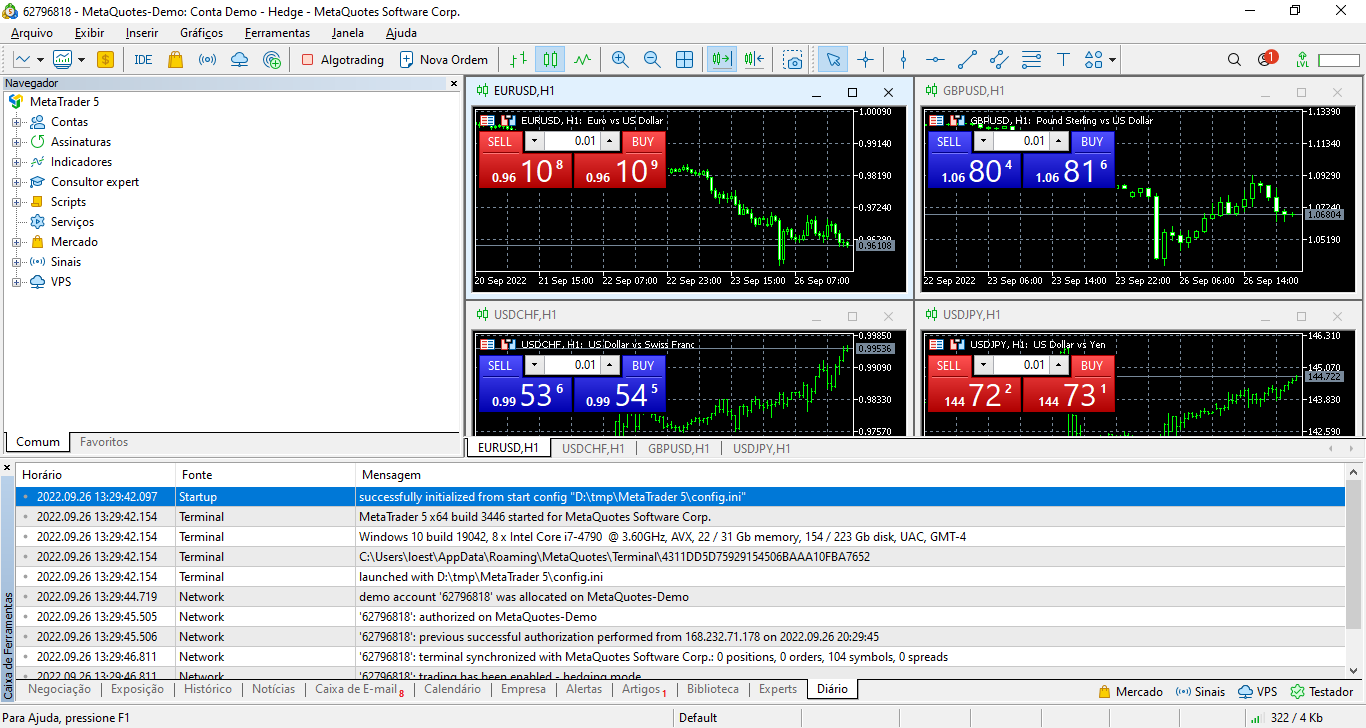Viewport: 1366px width, 728px height.
Task: Click the green LVL level icon
Action: 1302,60
